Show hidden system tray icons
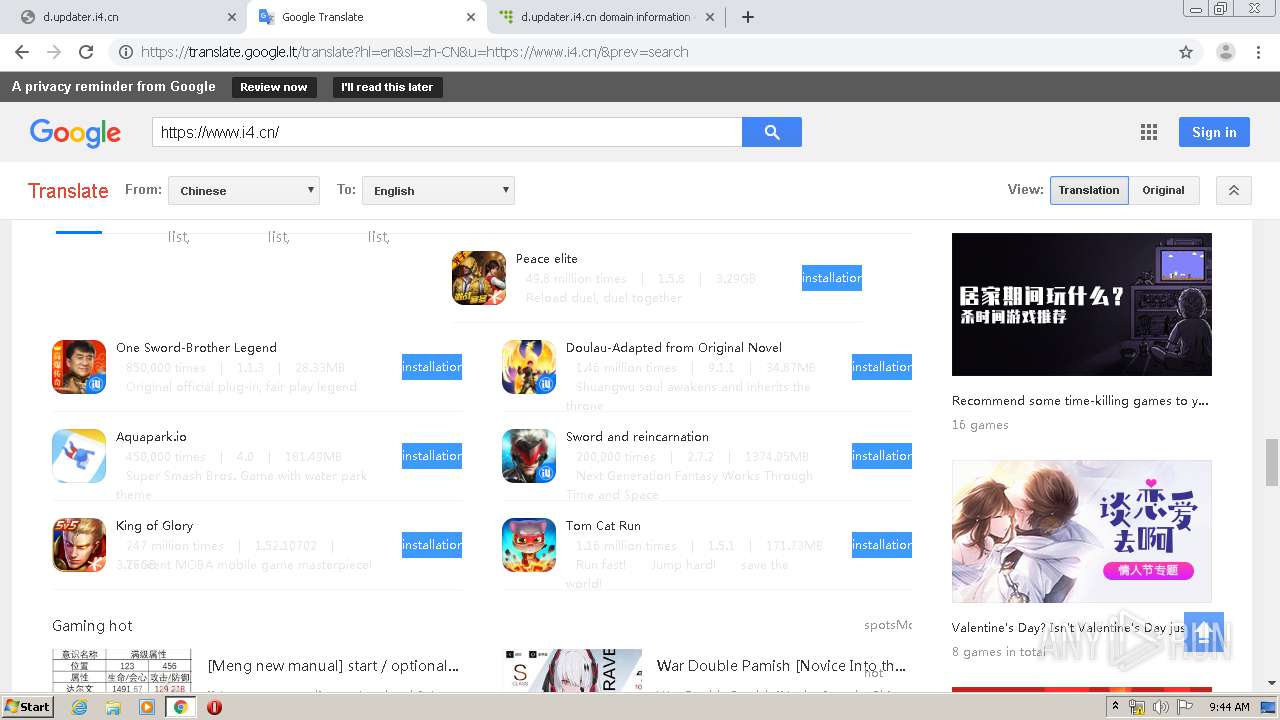The image size is (1280, 720). [1116, 707]
